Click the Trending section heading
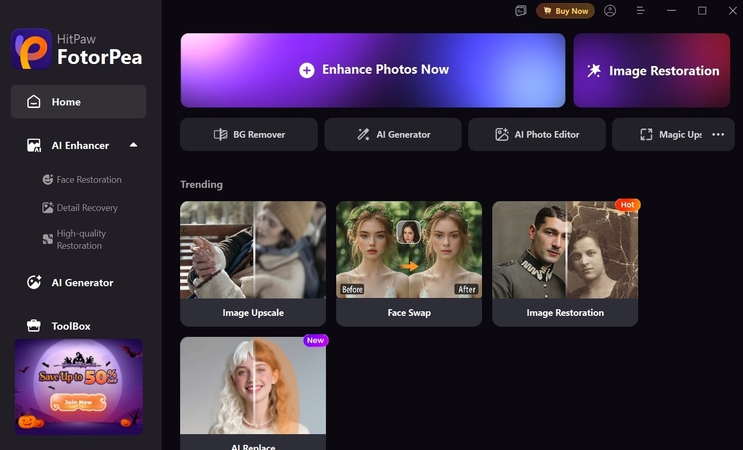The height and width of the screenshot is (450, 743). pyautogui.click(x=201, y=184)
